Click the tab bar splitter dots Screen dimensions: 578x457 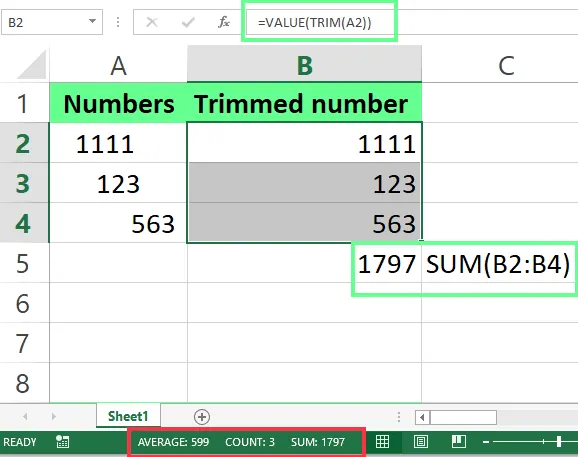click(399, 417)
